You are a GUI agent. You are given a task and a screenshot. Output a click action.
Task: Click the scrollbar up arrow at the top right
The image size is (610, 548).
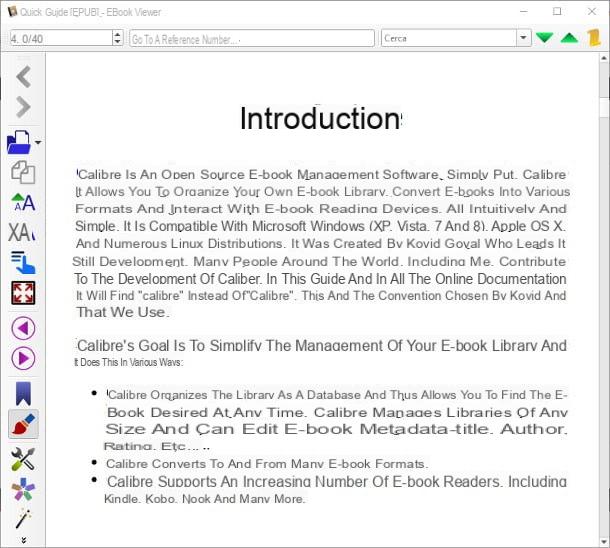click(x=604, y=58)
